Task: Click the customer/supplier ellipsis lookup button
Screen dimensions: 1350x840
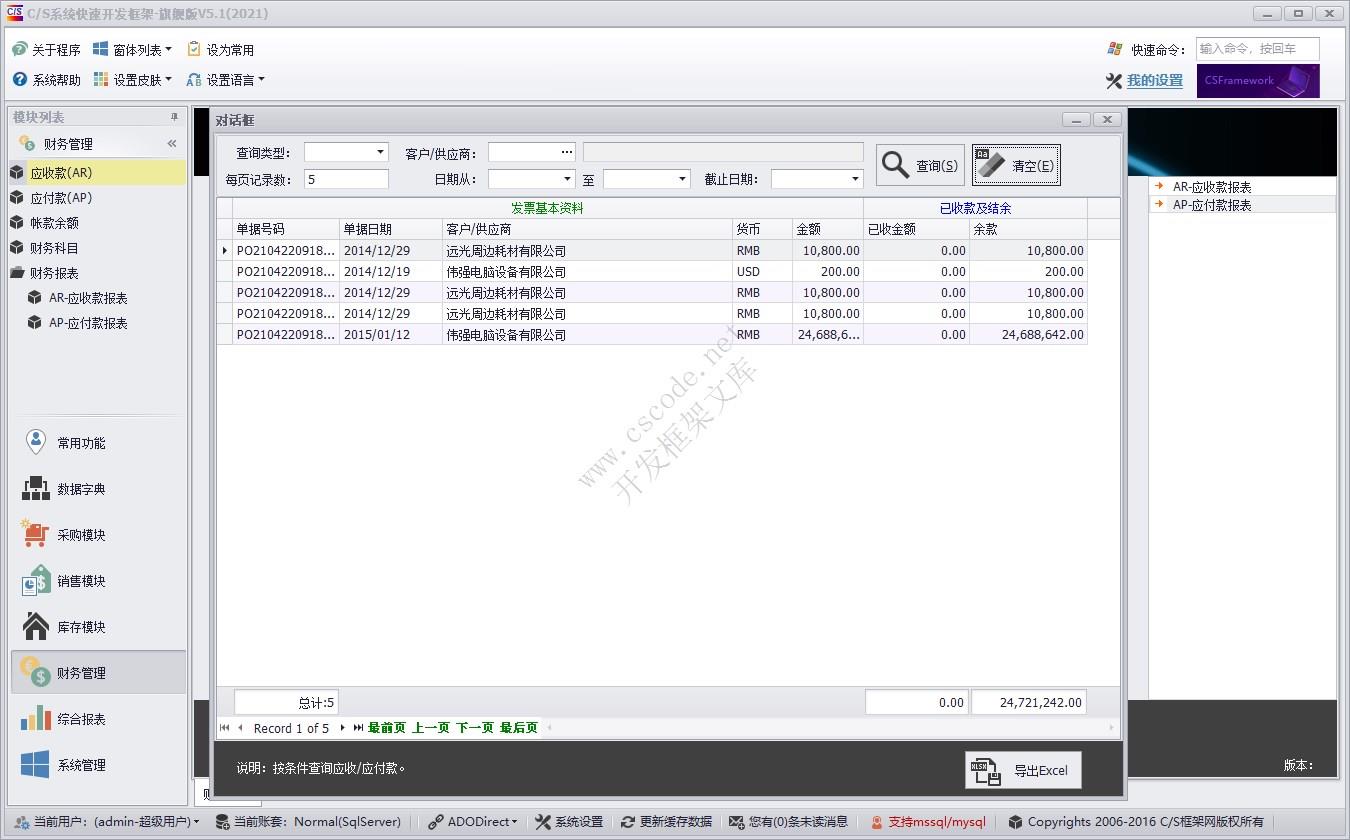Action: (567, 153)
